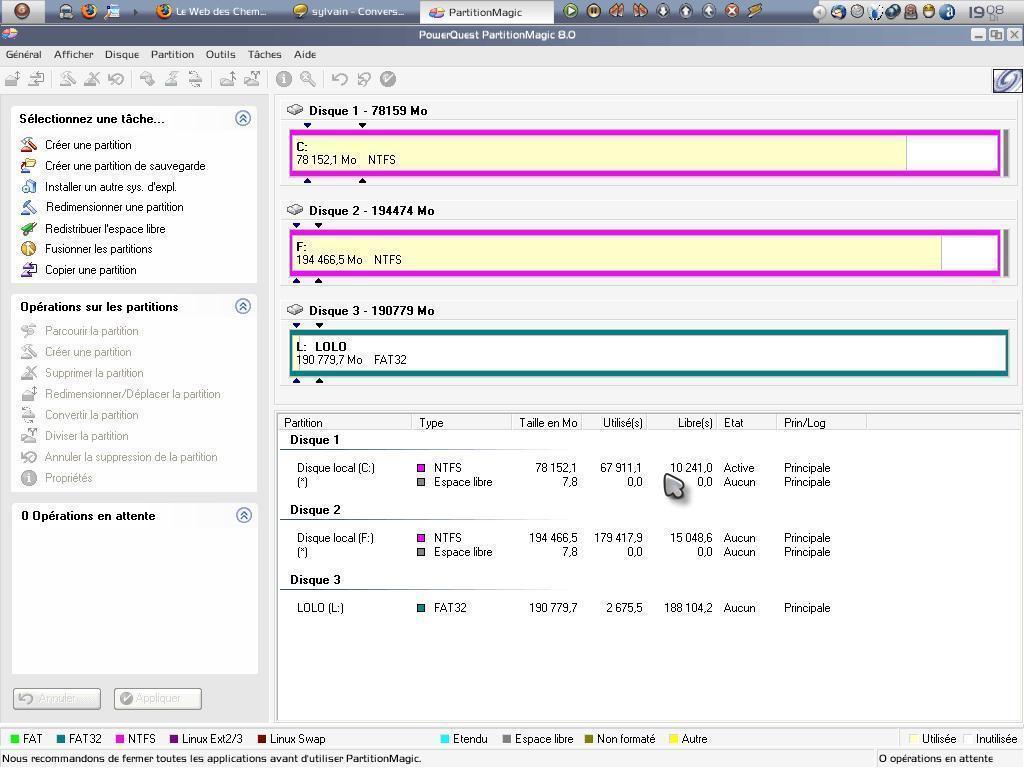Screen dimensions: 1024x768
Task: Collapse the Opérations en attente panel
Action: click(x=242, y=515)
